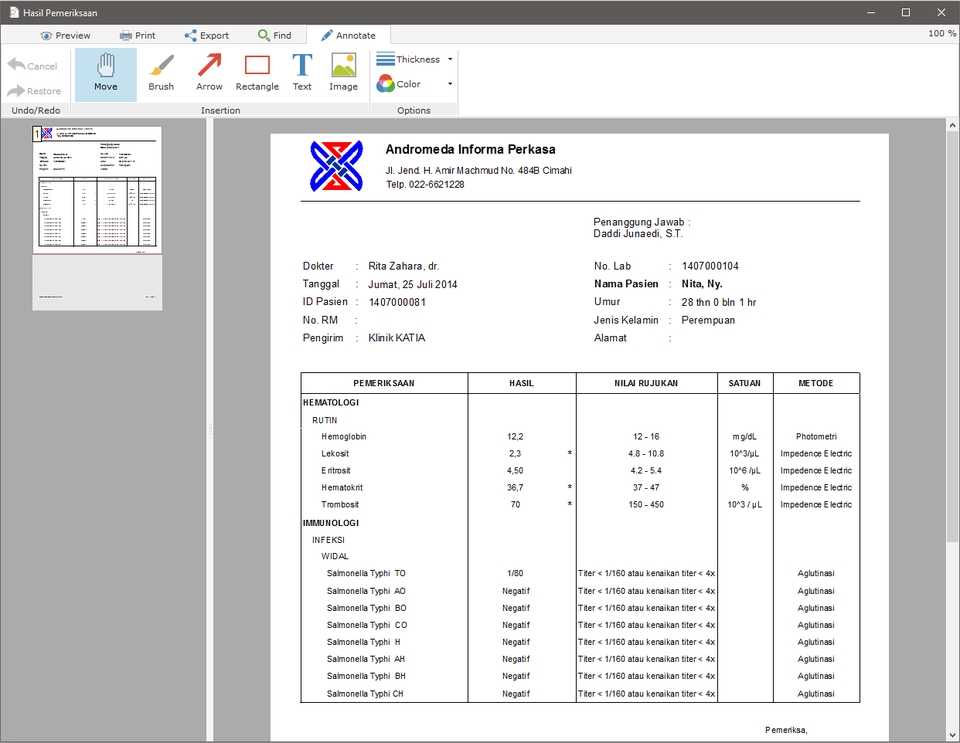Click the NILAI RUJUKAN column header
The height and width of the screenshot is (743, 960).
click(x=646, y=383)
